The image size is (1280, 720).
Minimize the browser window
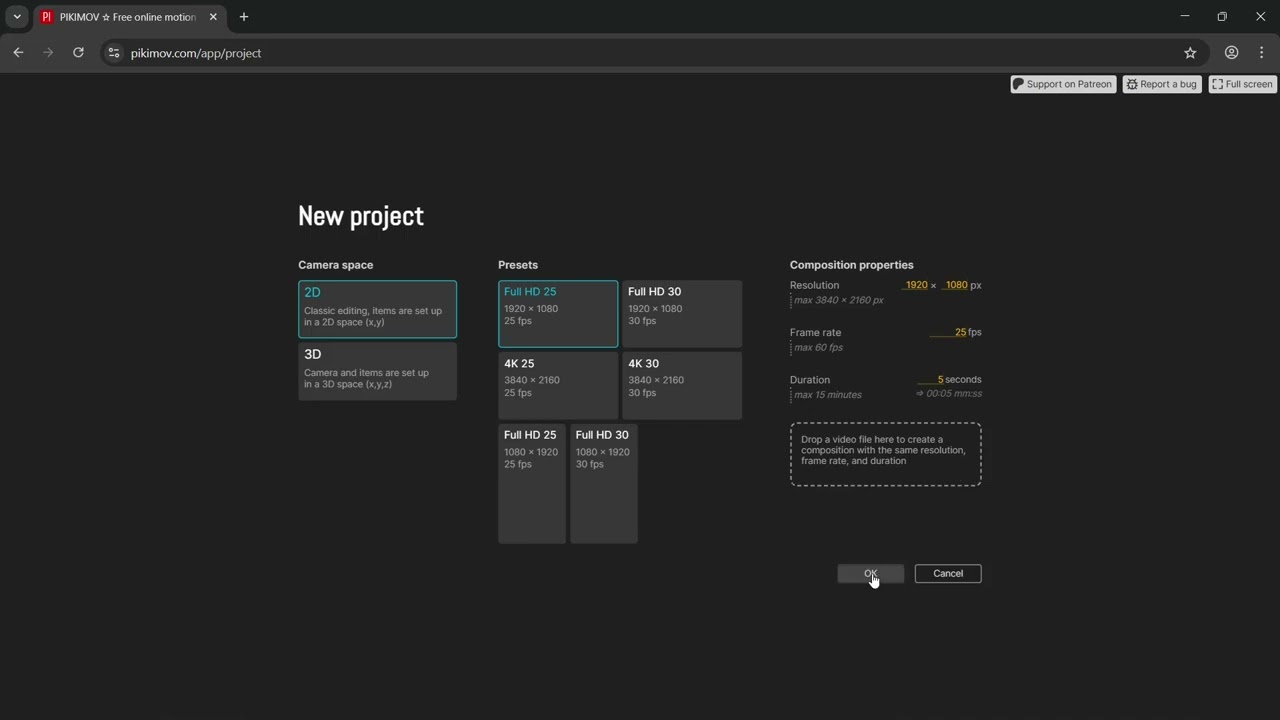tap(1185, 16)
